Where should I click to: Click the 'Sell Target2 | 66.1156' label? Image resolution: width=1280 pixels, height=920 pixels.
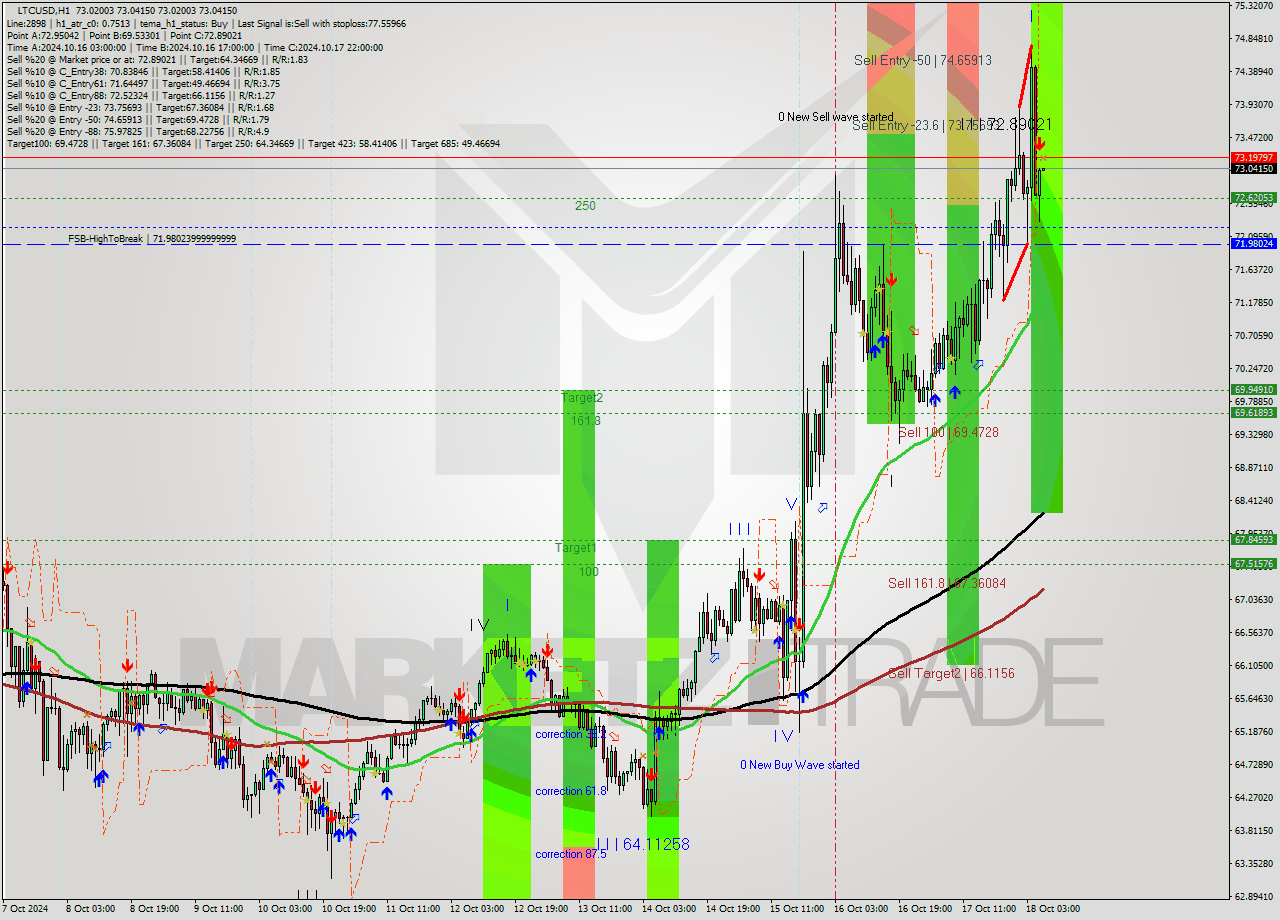[951, 673]
